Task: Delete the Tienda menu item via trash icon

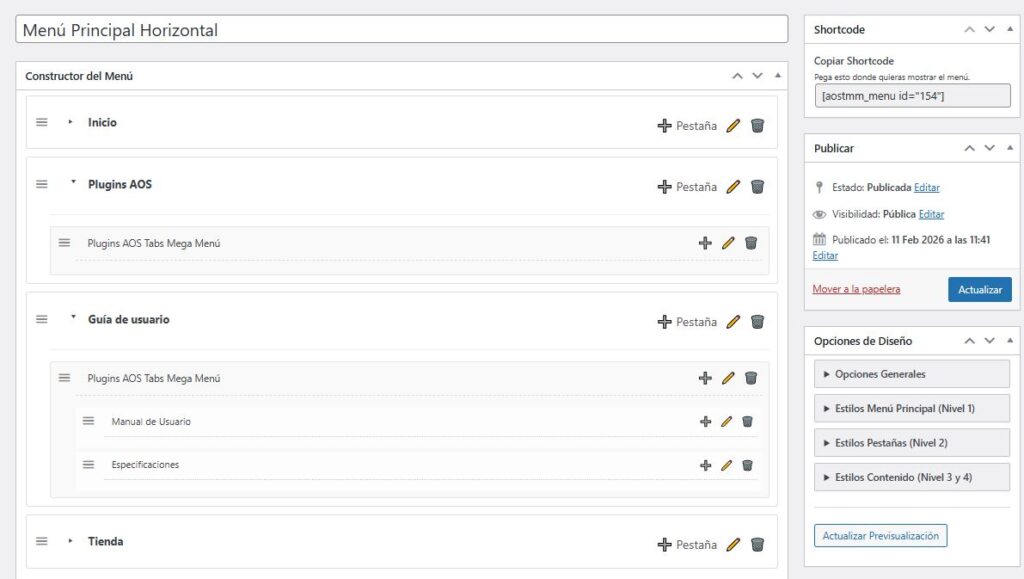Action: click(x=757, y=544)
